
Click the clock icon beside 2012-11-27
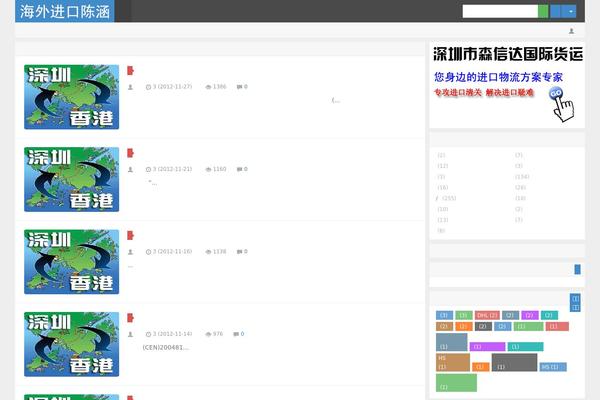pyautogui.click(x=148, y=87)
